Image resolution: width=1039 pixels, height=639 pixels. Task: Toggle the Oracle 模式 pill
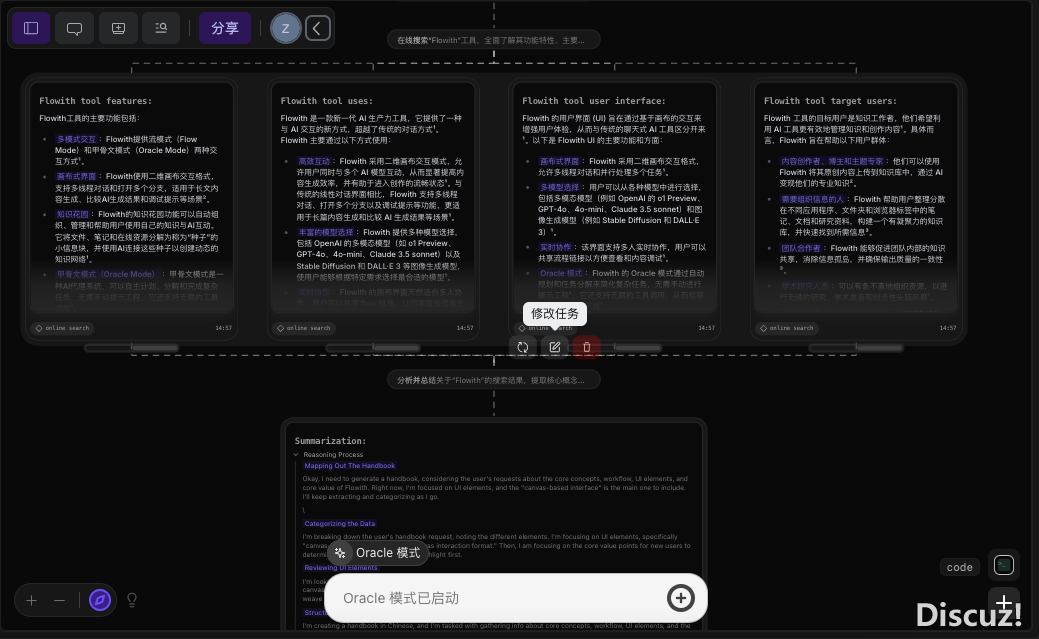(x=378, y=553)
